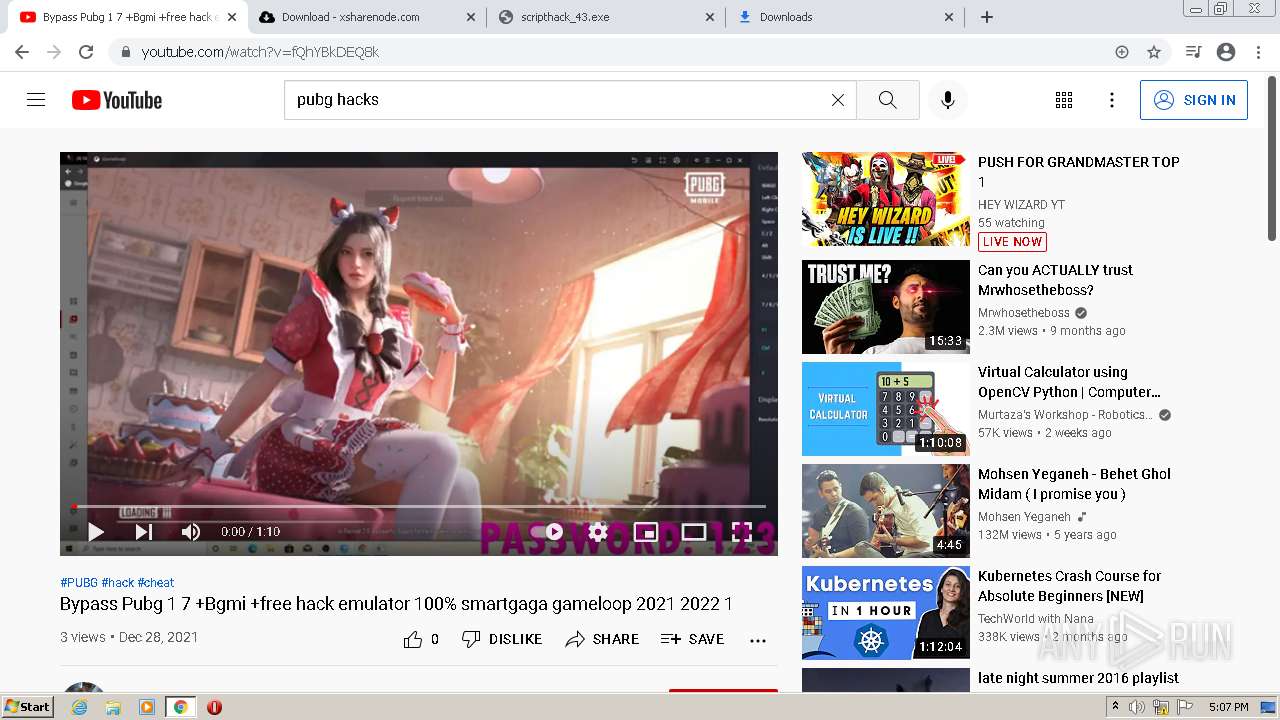Viewport: 1280px width, 720px height.
Task: Open the YouTube hamburger guide menu
Action: 36,100
